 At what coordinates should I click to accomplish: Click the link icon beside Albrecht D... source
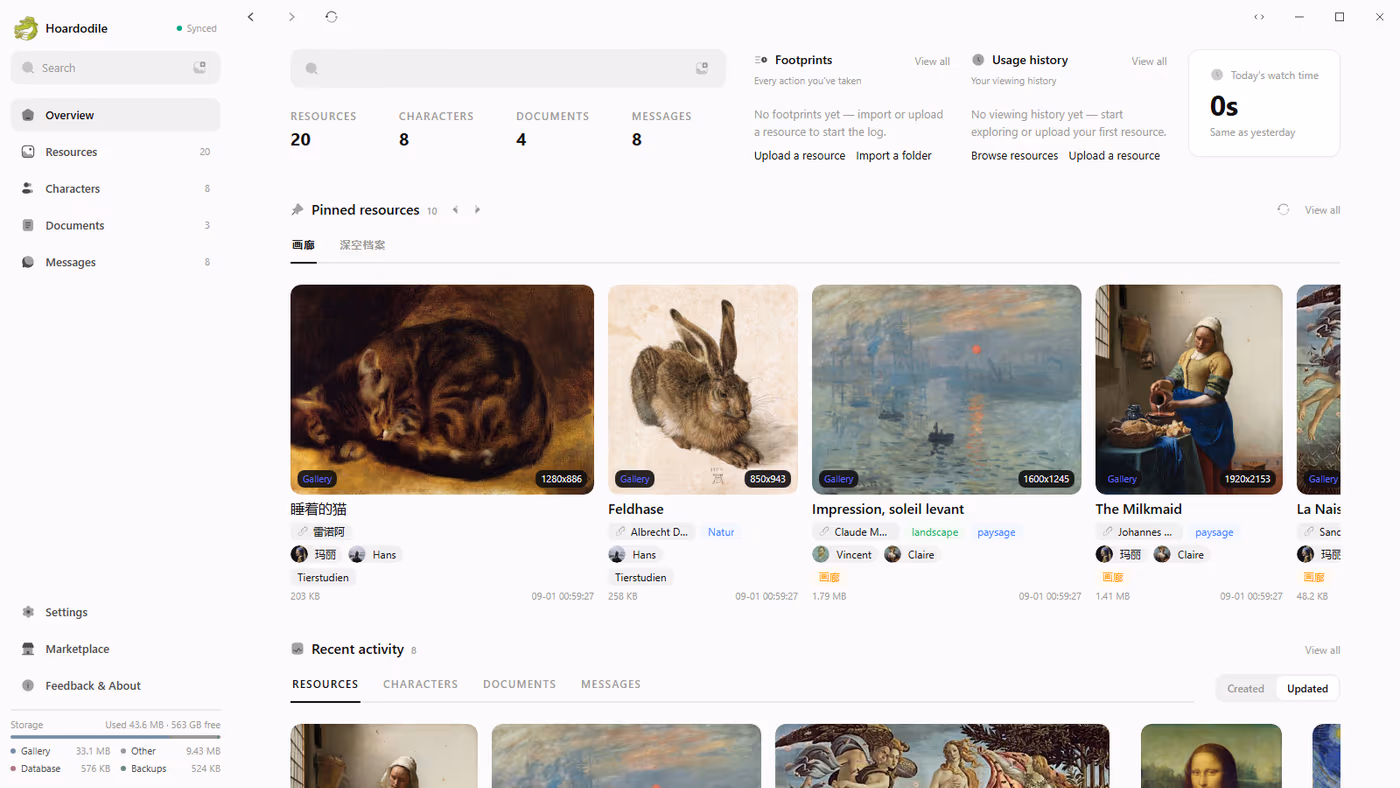(621, 532)
